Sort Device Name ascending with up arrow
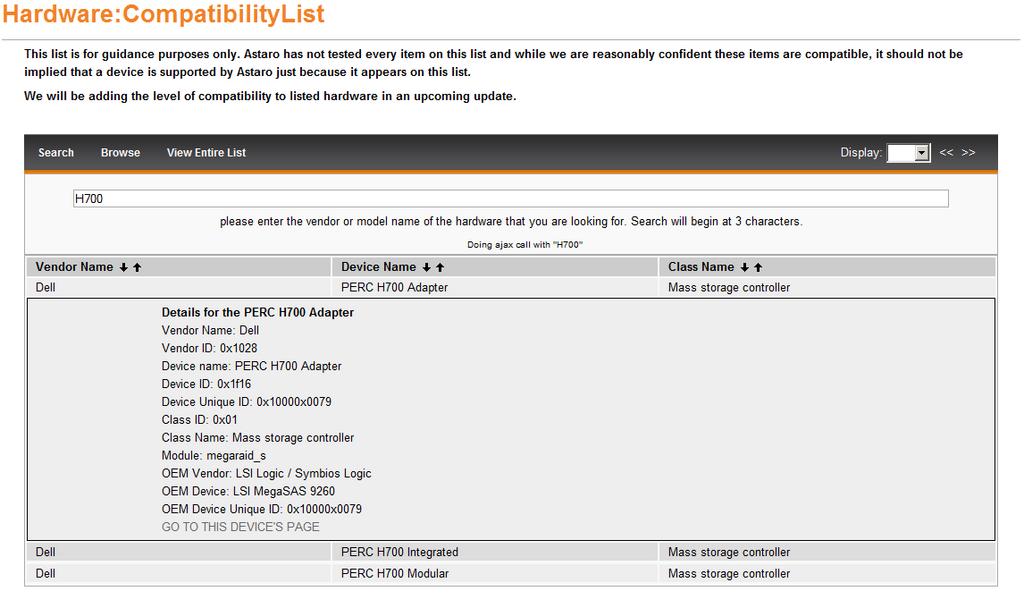 440,268
